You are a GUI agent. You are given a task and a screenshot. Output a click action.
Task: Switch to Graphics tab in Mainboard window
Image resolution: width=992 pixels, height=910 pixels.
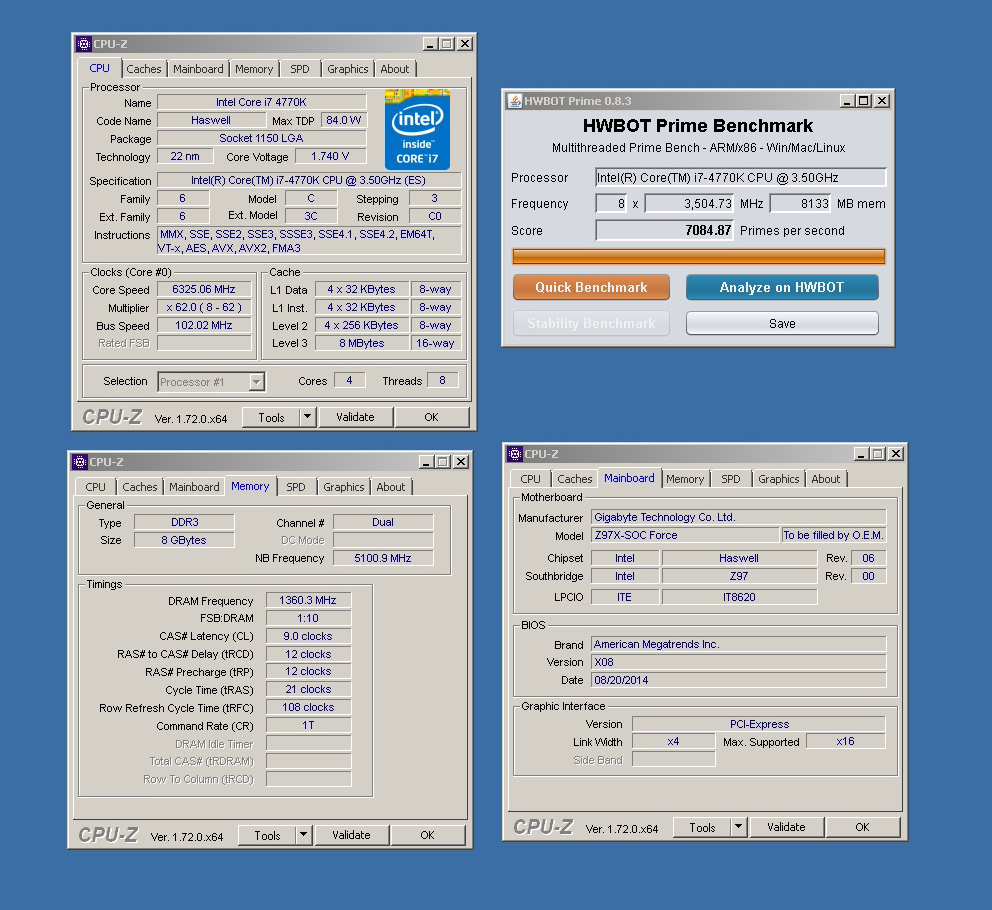(778, 479)
